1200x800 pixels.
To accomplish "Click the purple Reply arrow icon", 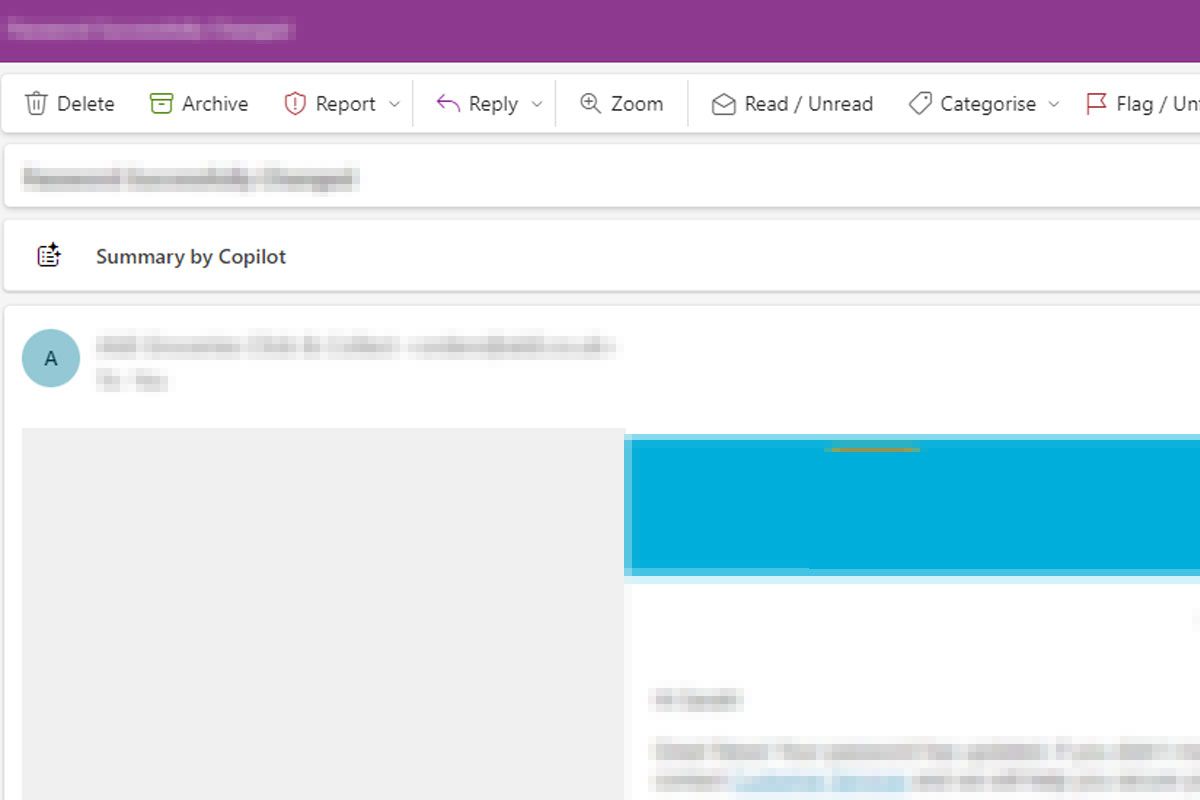I will (x=448, y=104).
